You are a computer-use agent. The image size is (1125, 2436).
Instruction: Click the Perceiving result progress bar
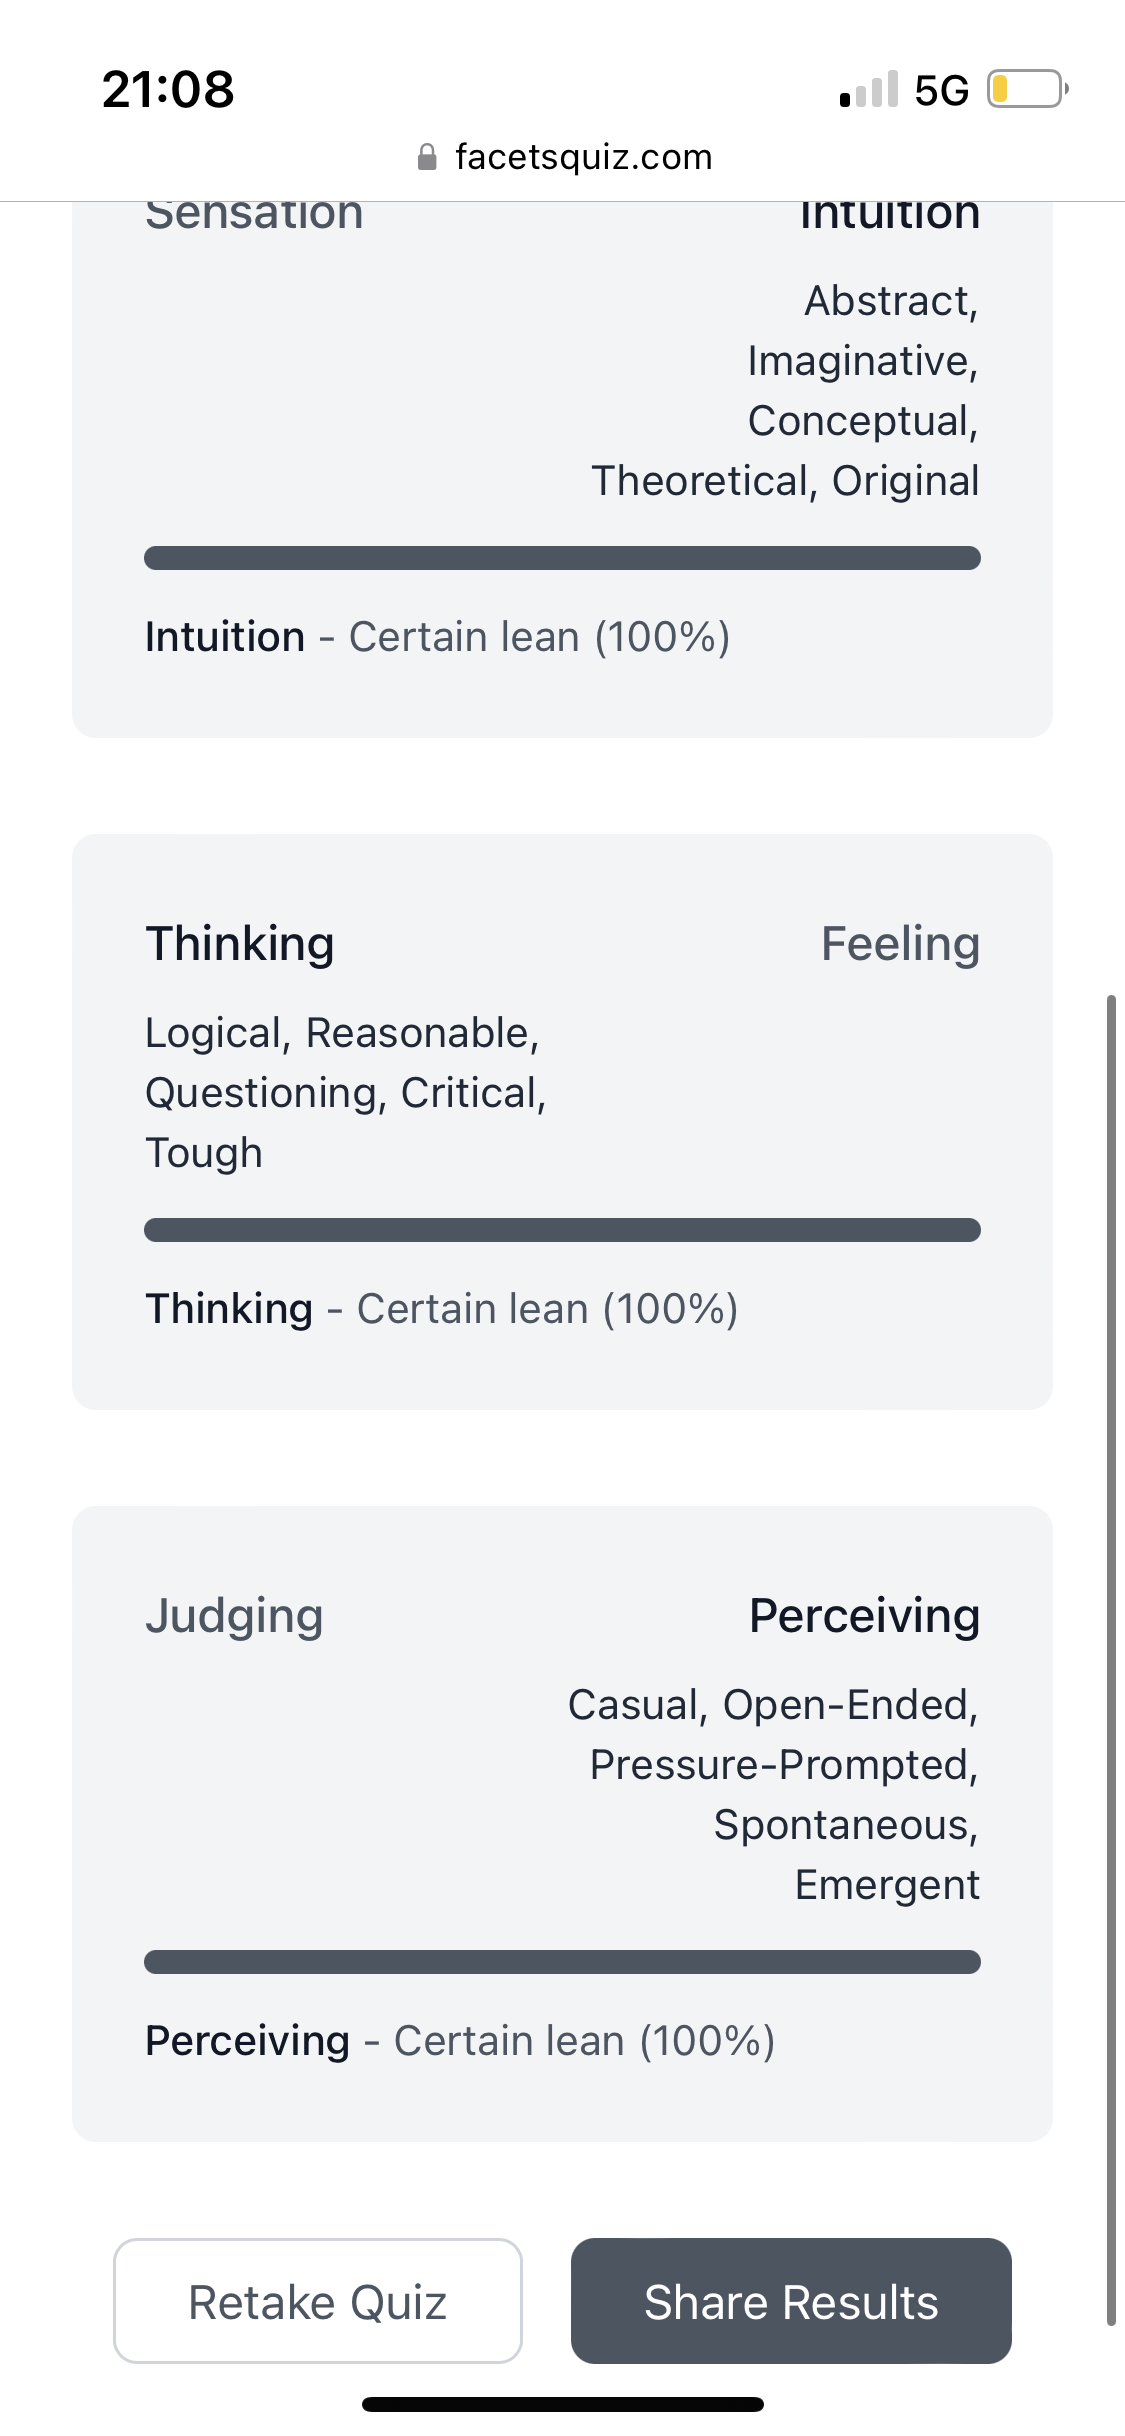562,1962
